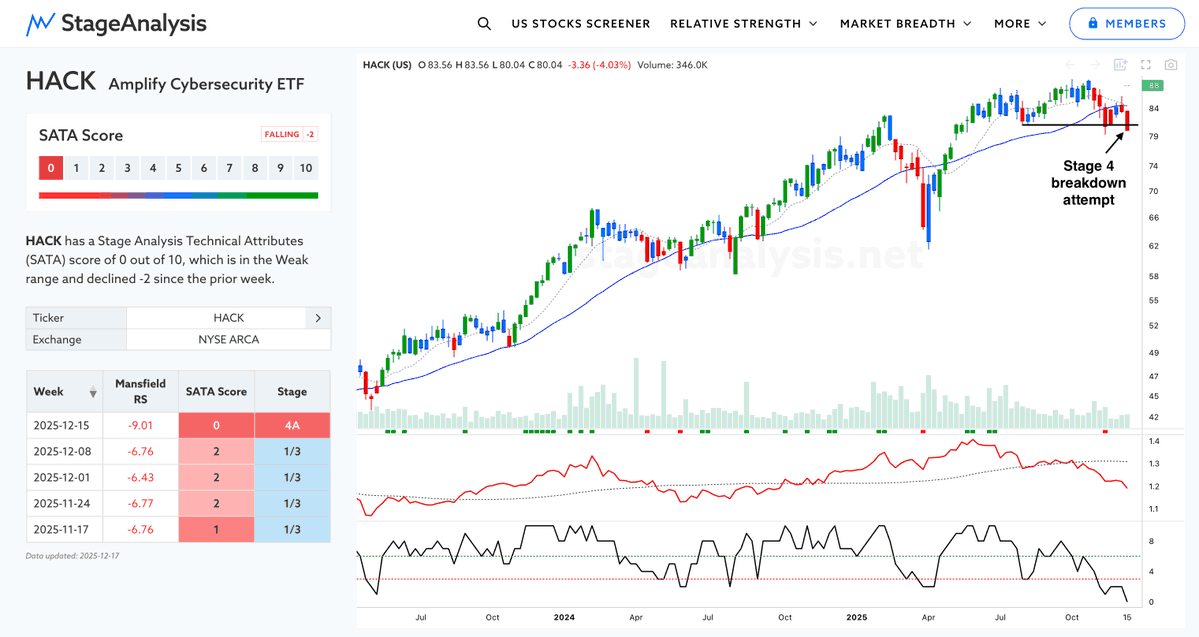Expand the More menu
The height and width of the screenshot is (637, 1199).
[1020, 24]
